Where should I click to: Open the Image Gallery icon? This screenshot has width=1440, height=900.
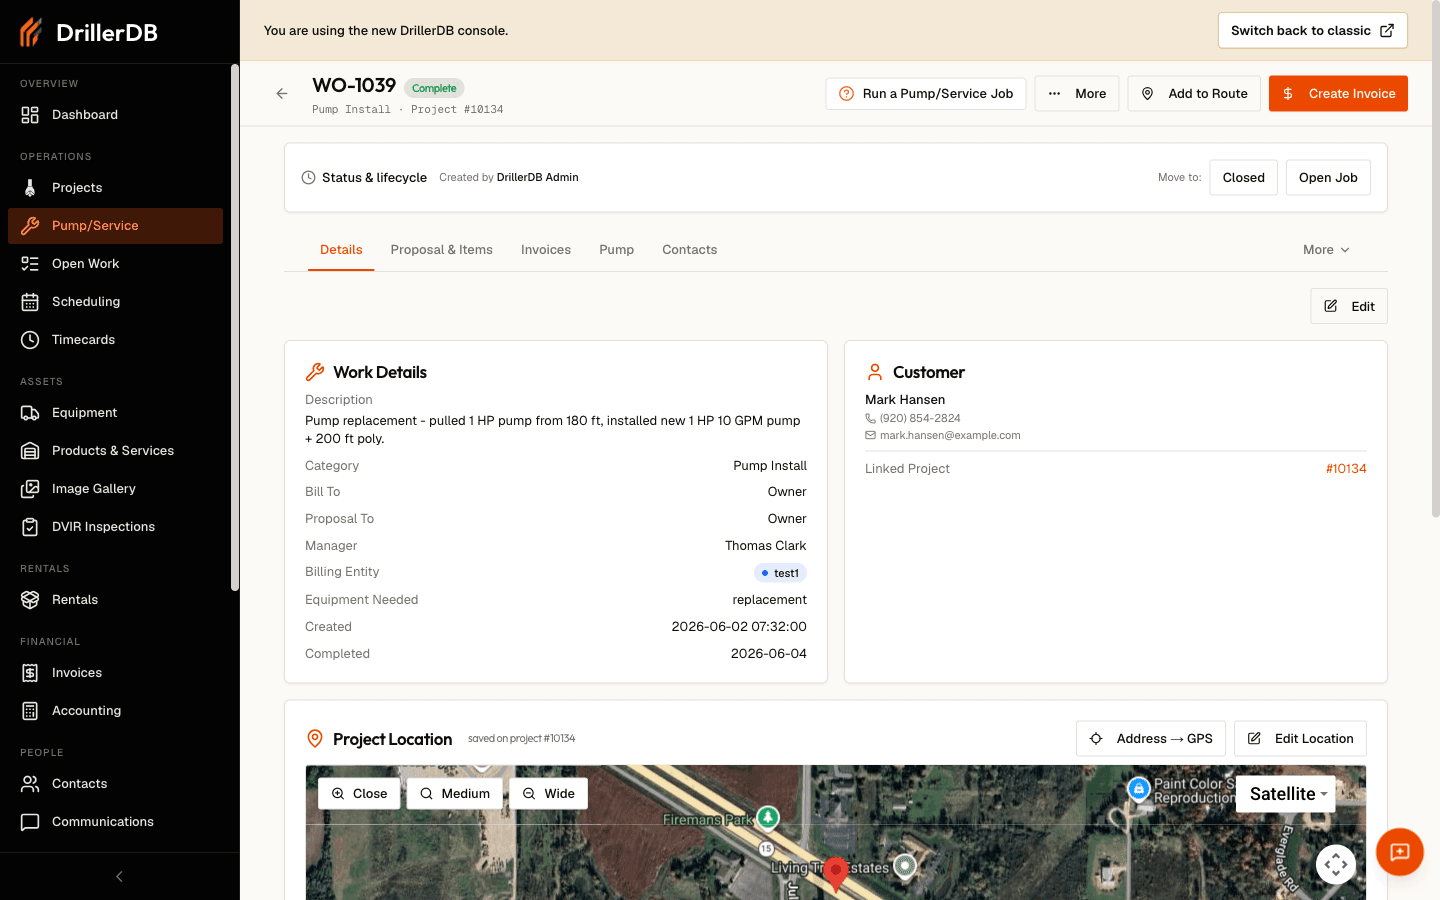click(30, 489)
